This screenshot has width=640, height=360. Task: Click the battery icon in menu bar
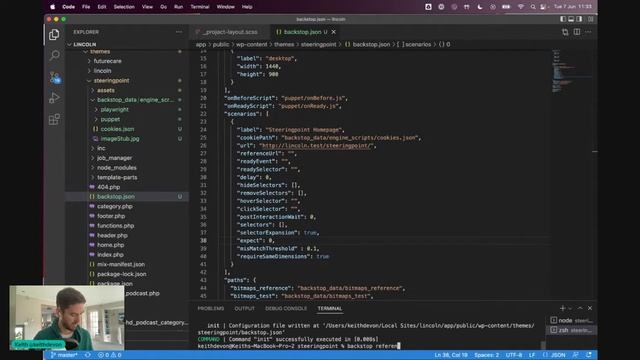pos(506,7)
